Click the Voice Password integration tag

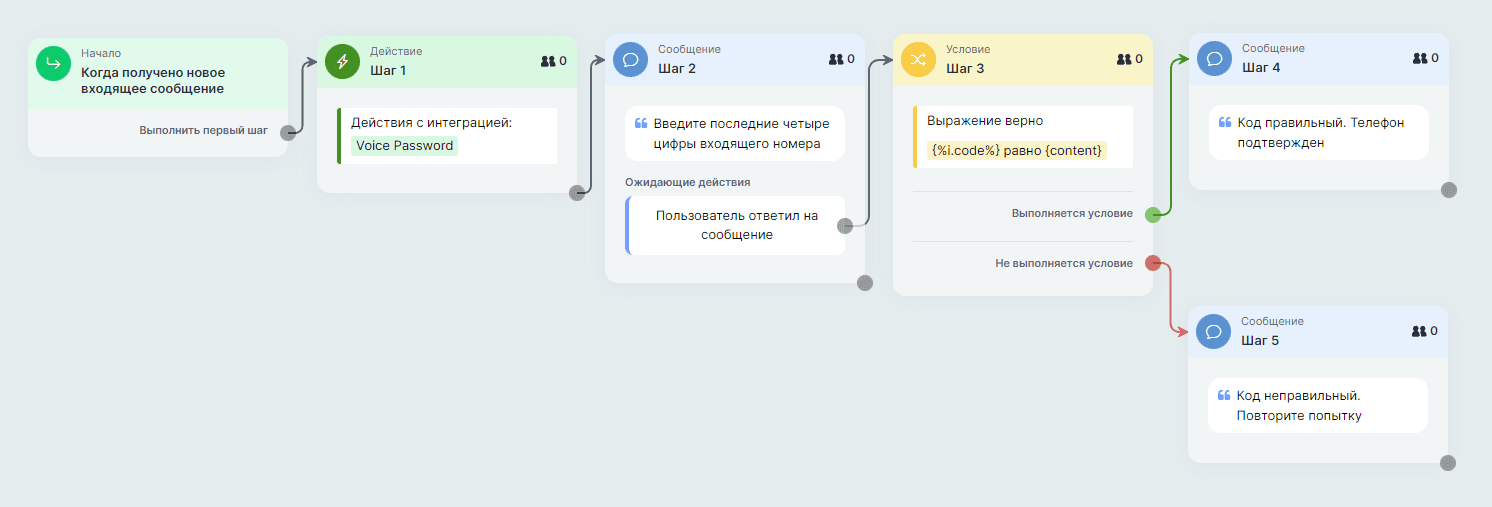point(404,146)
